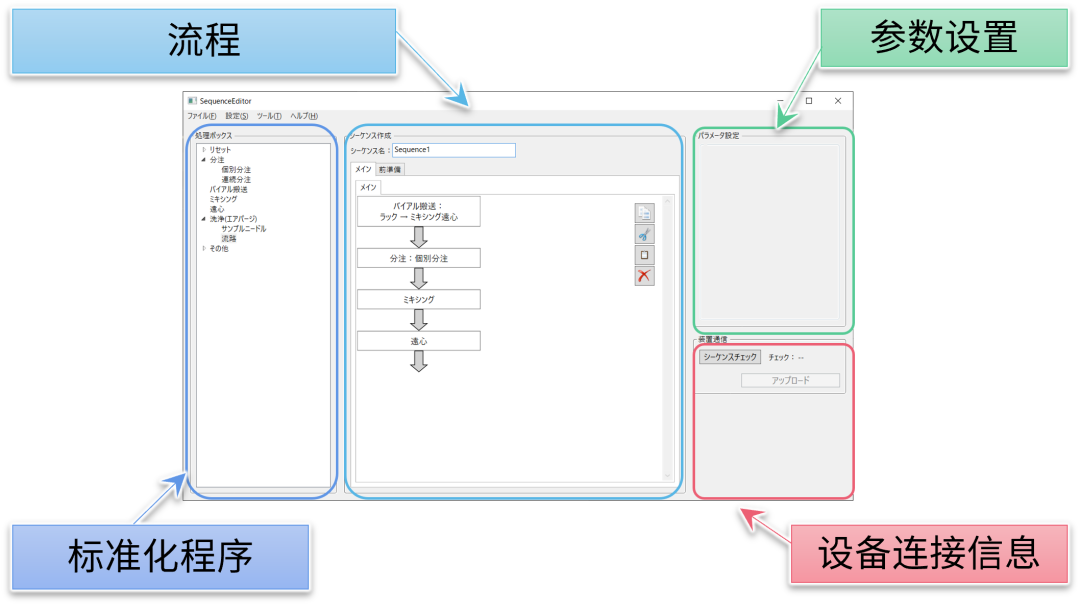Expand the その他 tree node

[x=204, y=249]
